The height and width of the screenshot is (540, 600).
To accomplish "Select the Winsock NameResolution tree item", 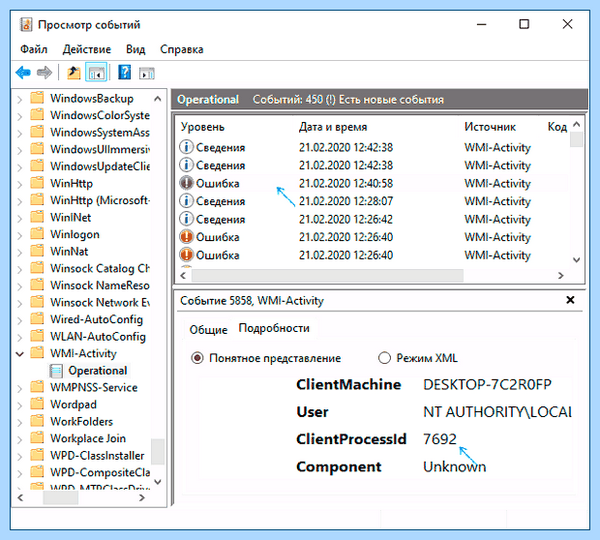I will click(100, 285).
